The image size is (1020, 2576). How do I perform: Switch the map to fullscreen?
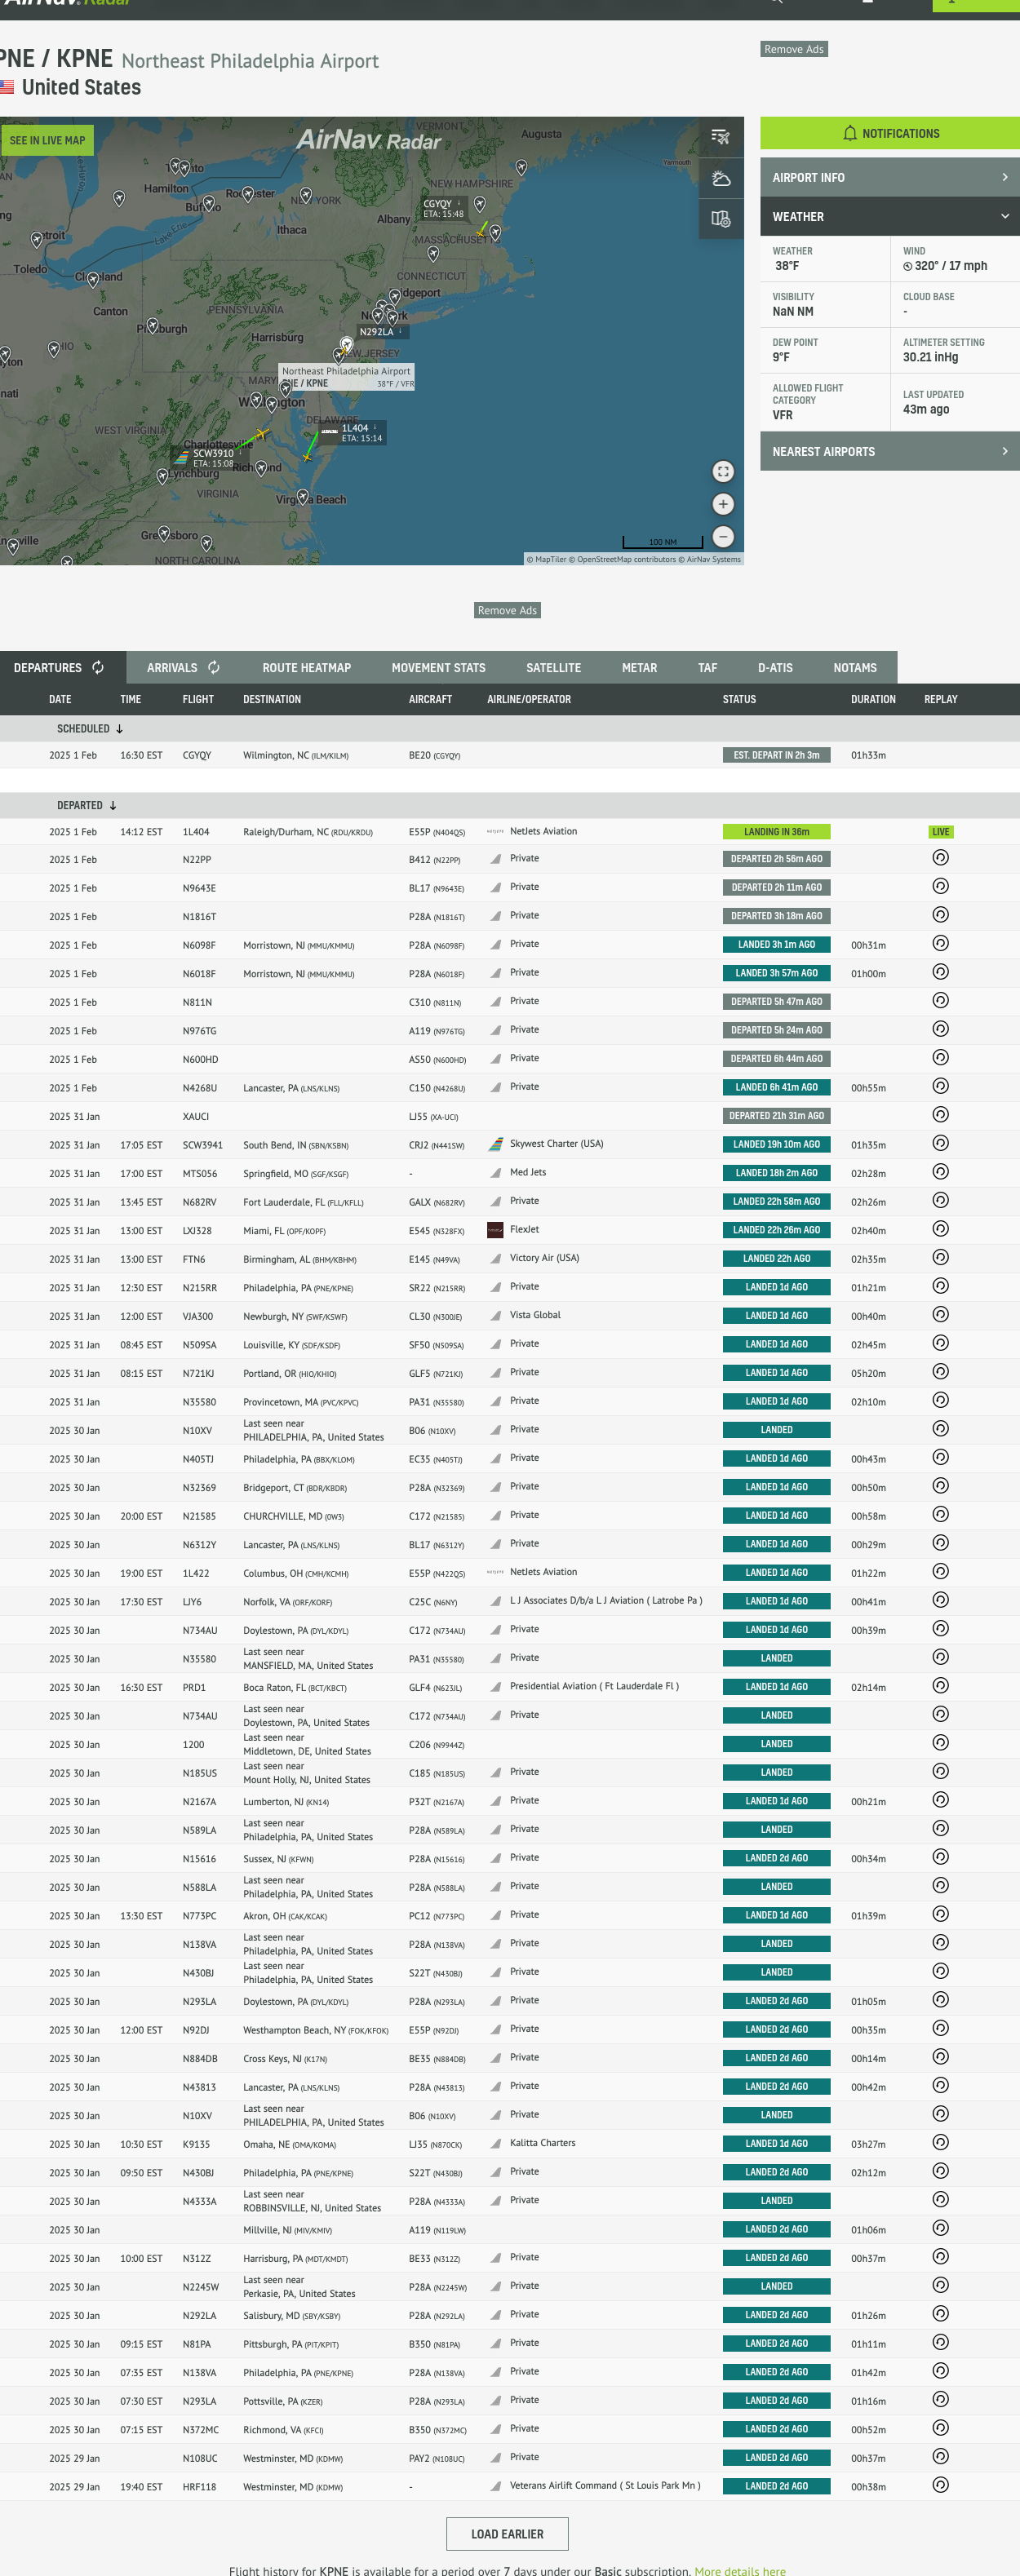pos(723,472)
